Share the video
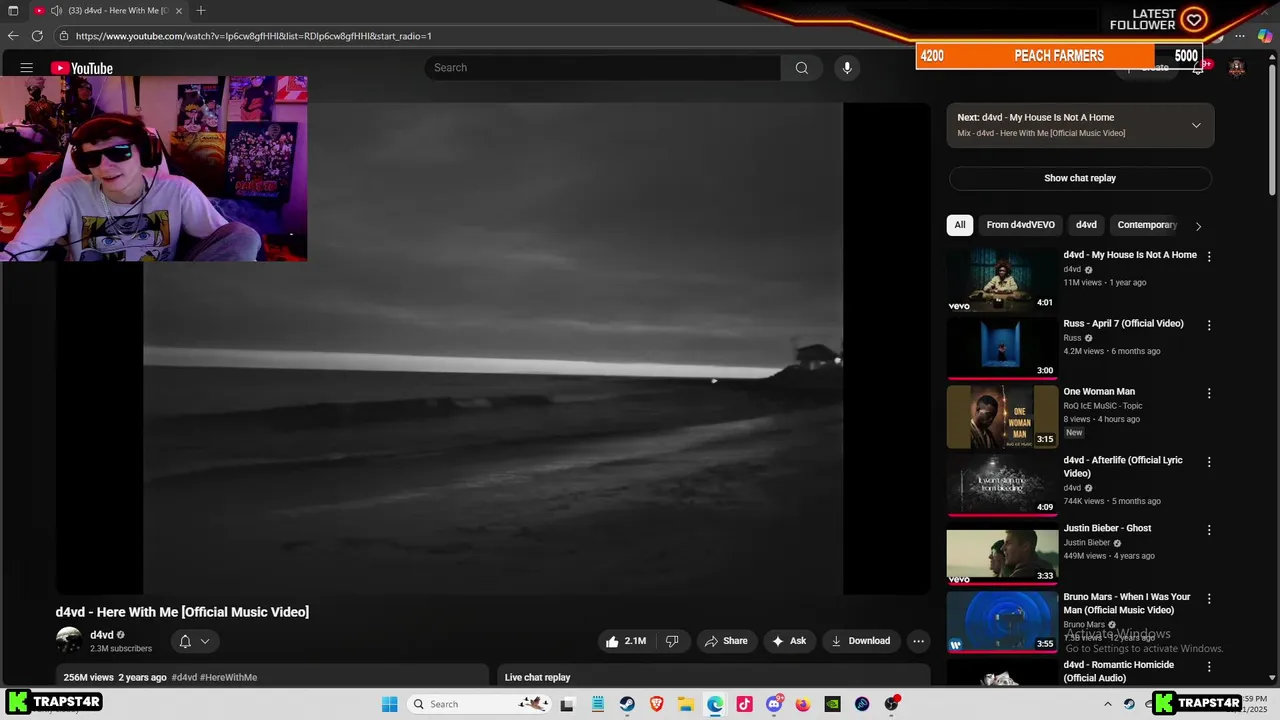This screenshot has height=720, width=1280. (x=726, y=641)
